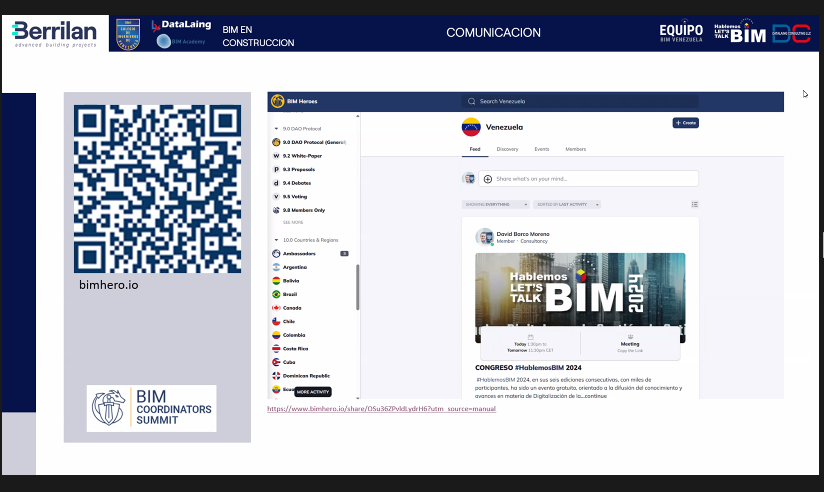Click the V icon beside 9.5 Voting
The image size is (824, 492).
pyautogui.click(x=276, y=197)
